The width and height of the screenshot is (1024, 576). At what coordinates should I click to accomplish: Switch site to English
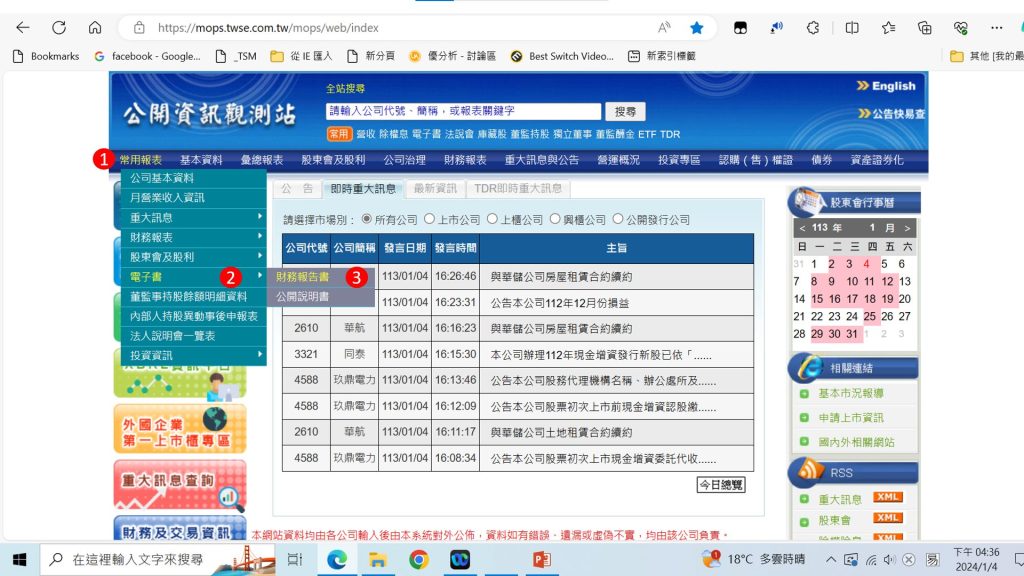pyautogui.click(x=886, y=86)
